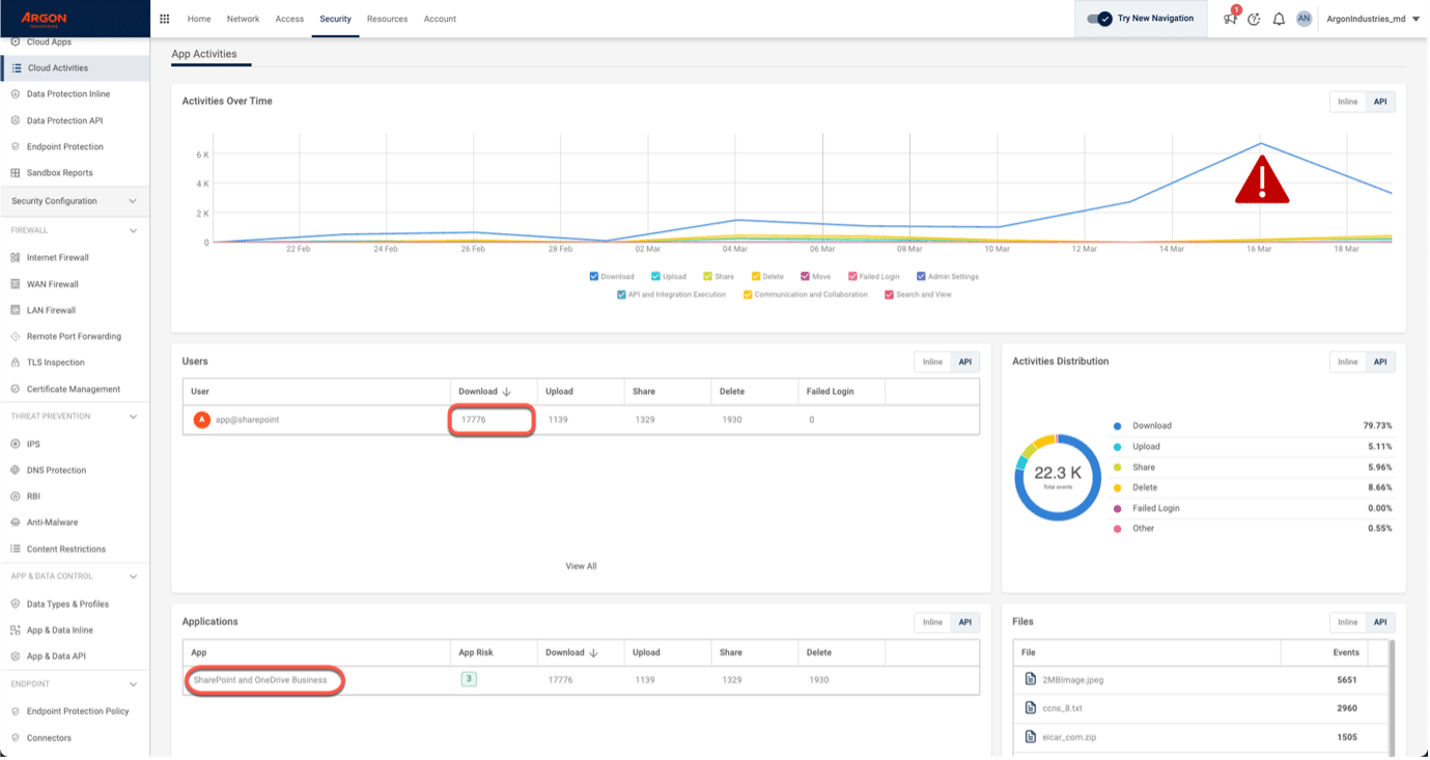Open Certificate Management
The width and height of the screenshot is (1430, 760).
[75, 389]
